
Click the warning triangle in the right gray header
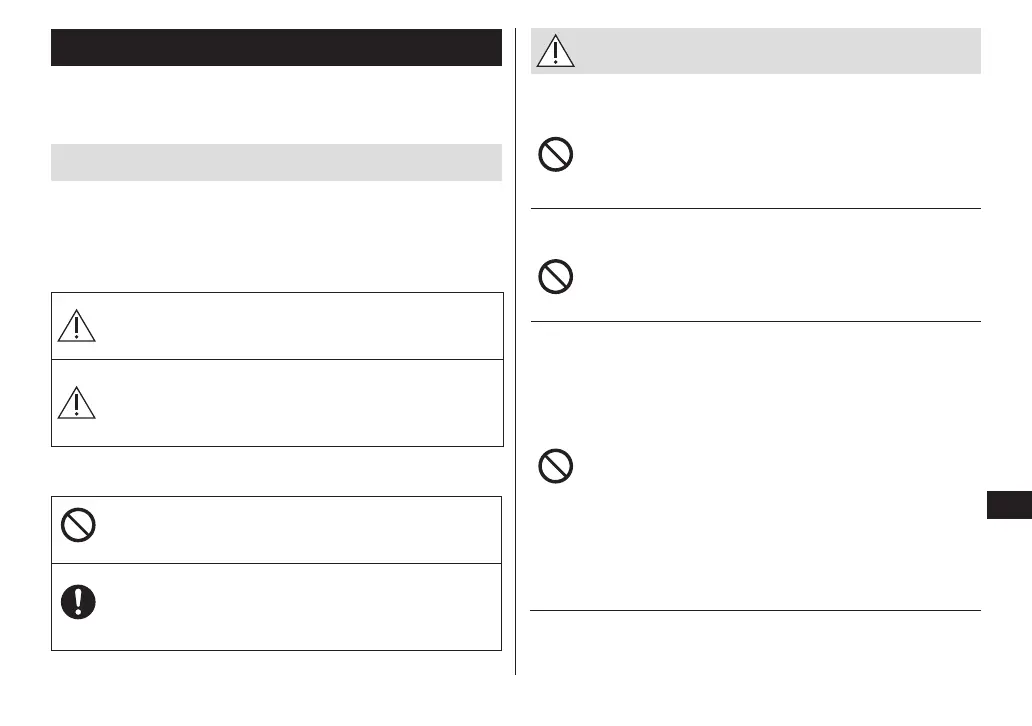coord(555,50)
